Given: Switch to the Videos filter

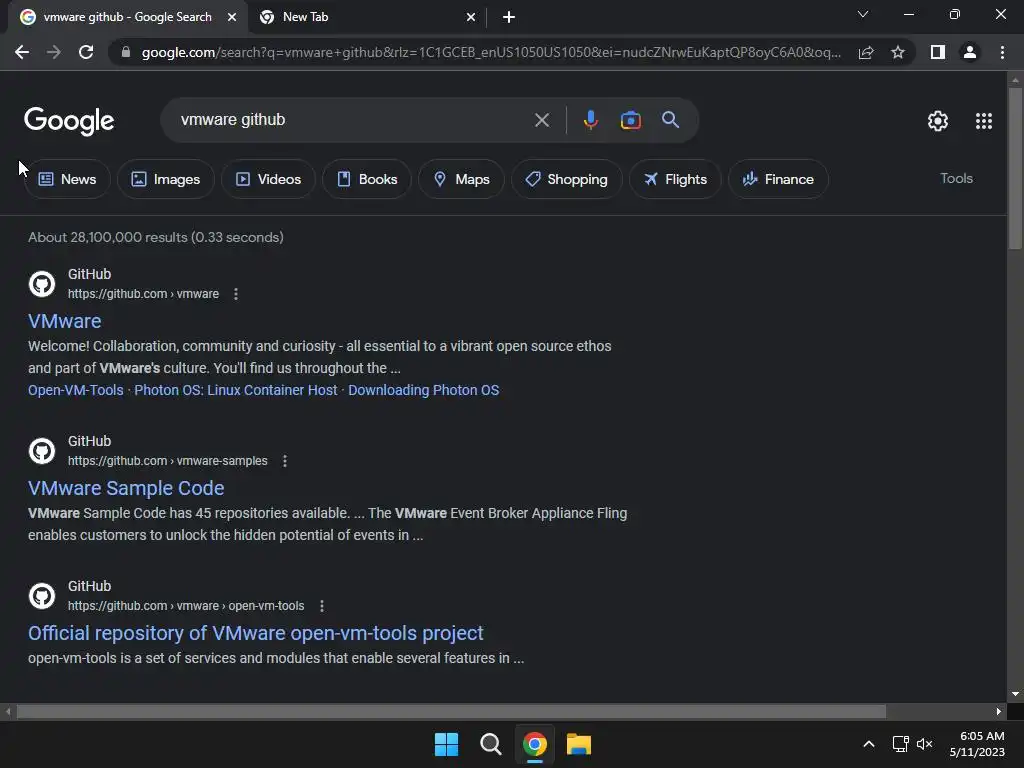Looking at the screenshot, I should pyautogui.click(x=268, y=179).
